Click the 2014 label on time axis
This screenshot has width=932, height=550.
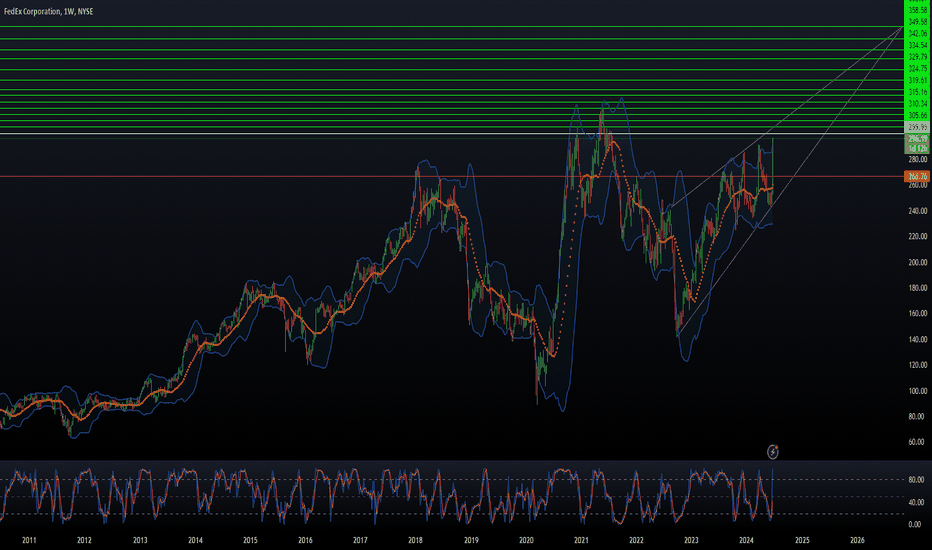(195, 540)
